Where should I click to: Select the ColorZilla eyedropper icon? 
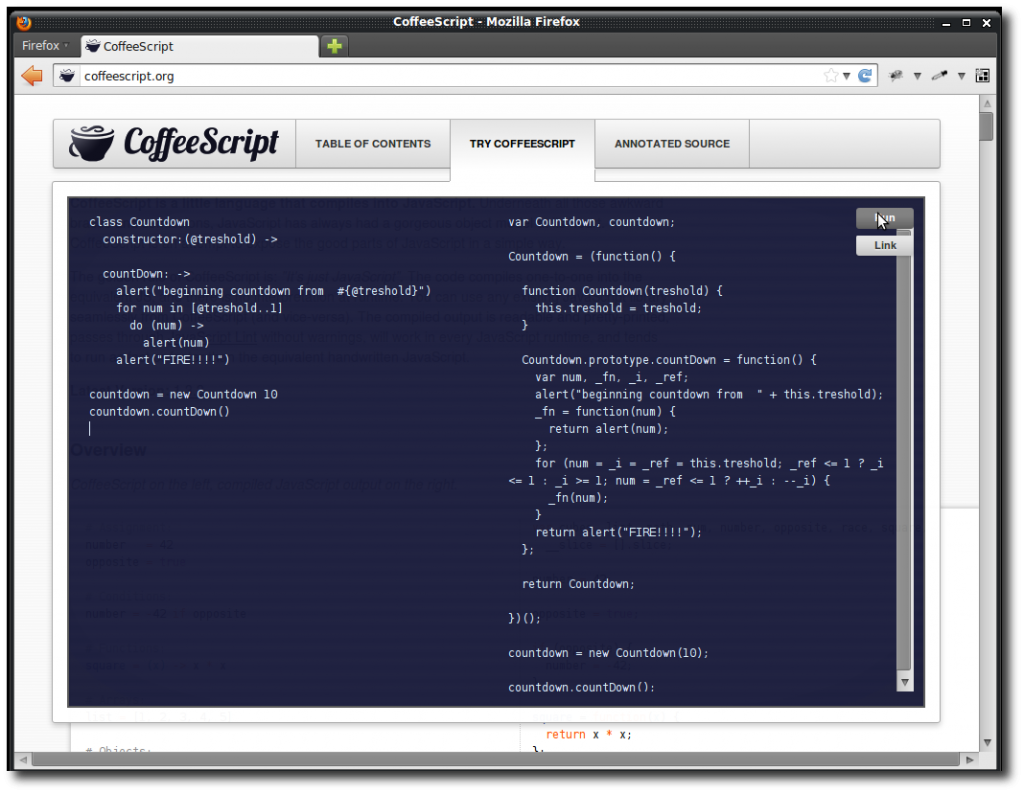(939, 75)
